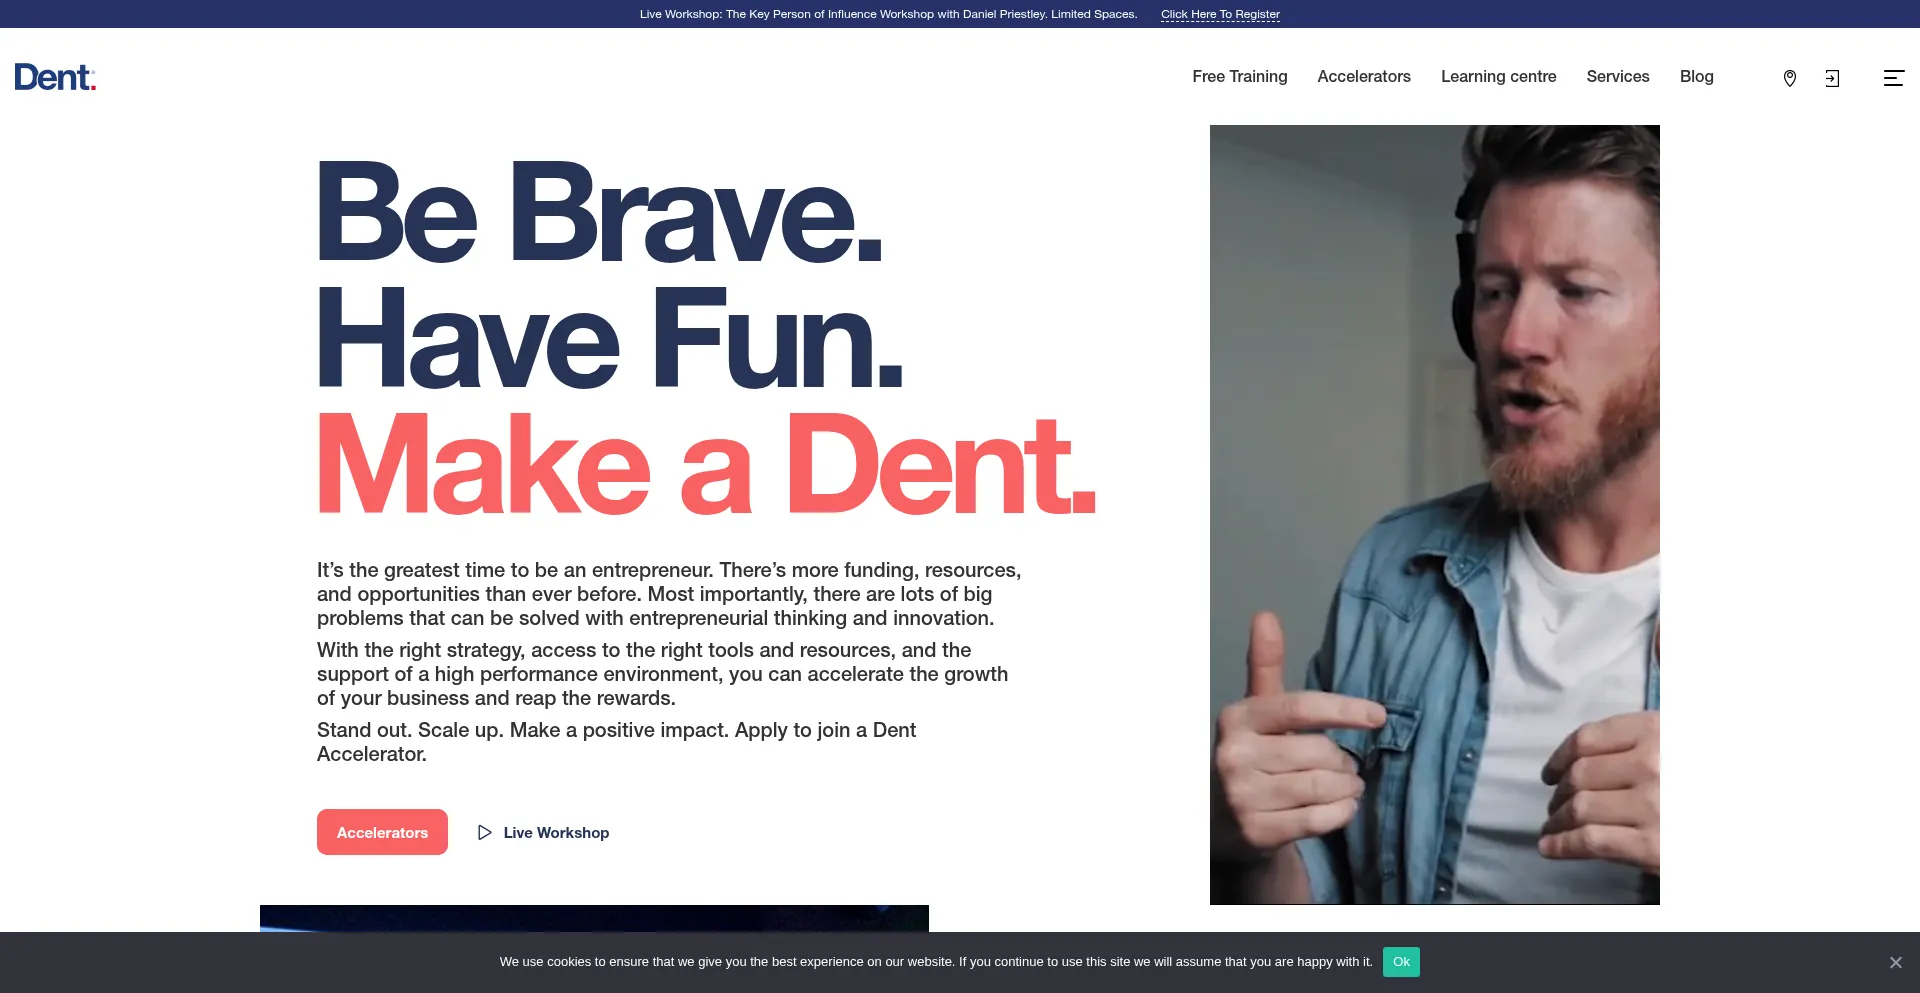Click the Have Fun. headline text
1920x993 pixels.
point(610,338)
